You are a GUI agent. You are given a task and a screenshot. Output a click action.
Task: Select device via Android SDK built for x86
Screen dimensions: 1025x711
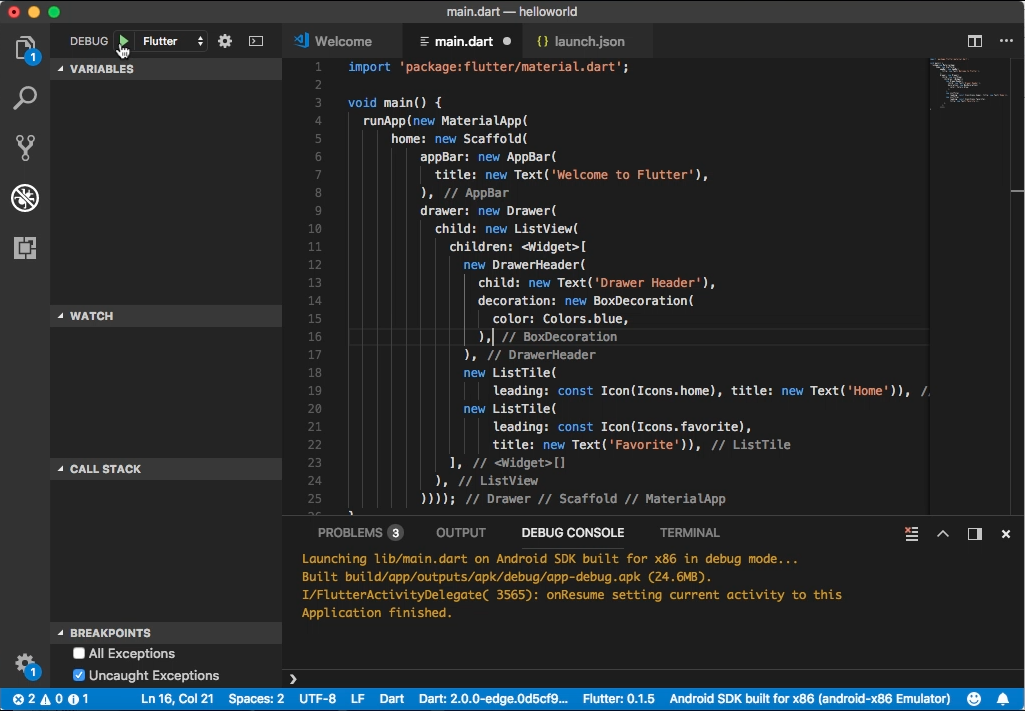[x=810, y=699]
